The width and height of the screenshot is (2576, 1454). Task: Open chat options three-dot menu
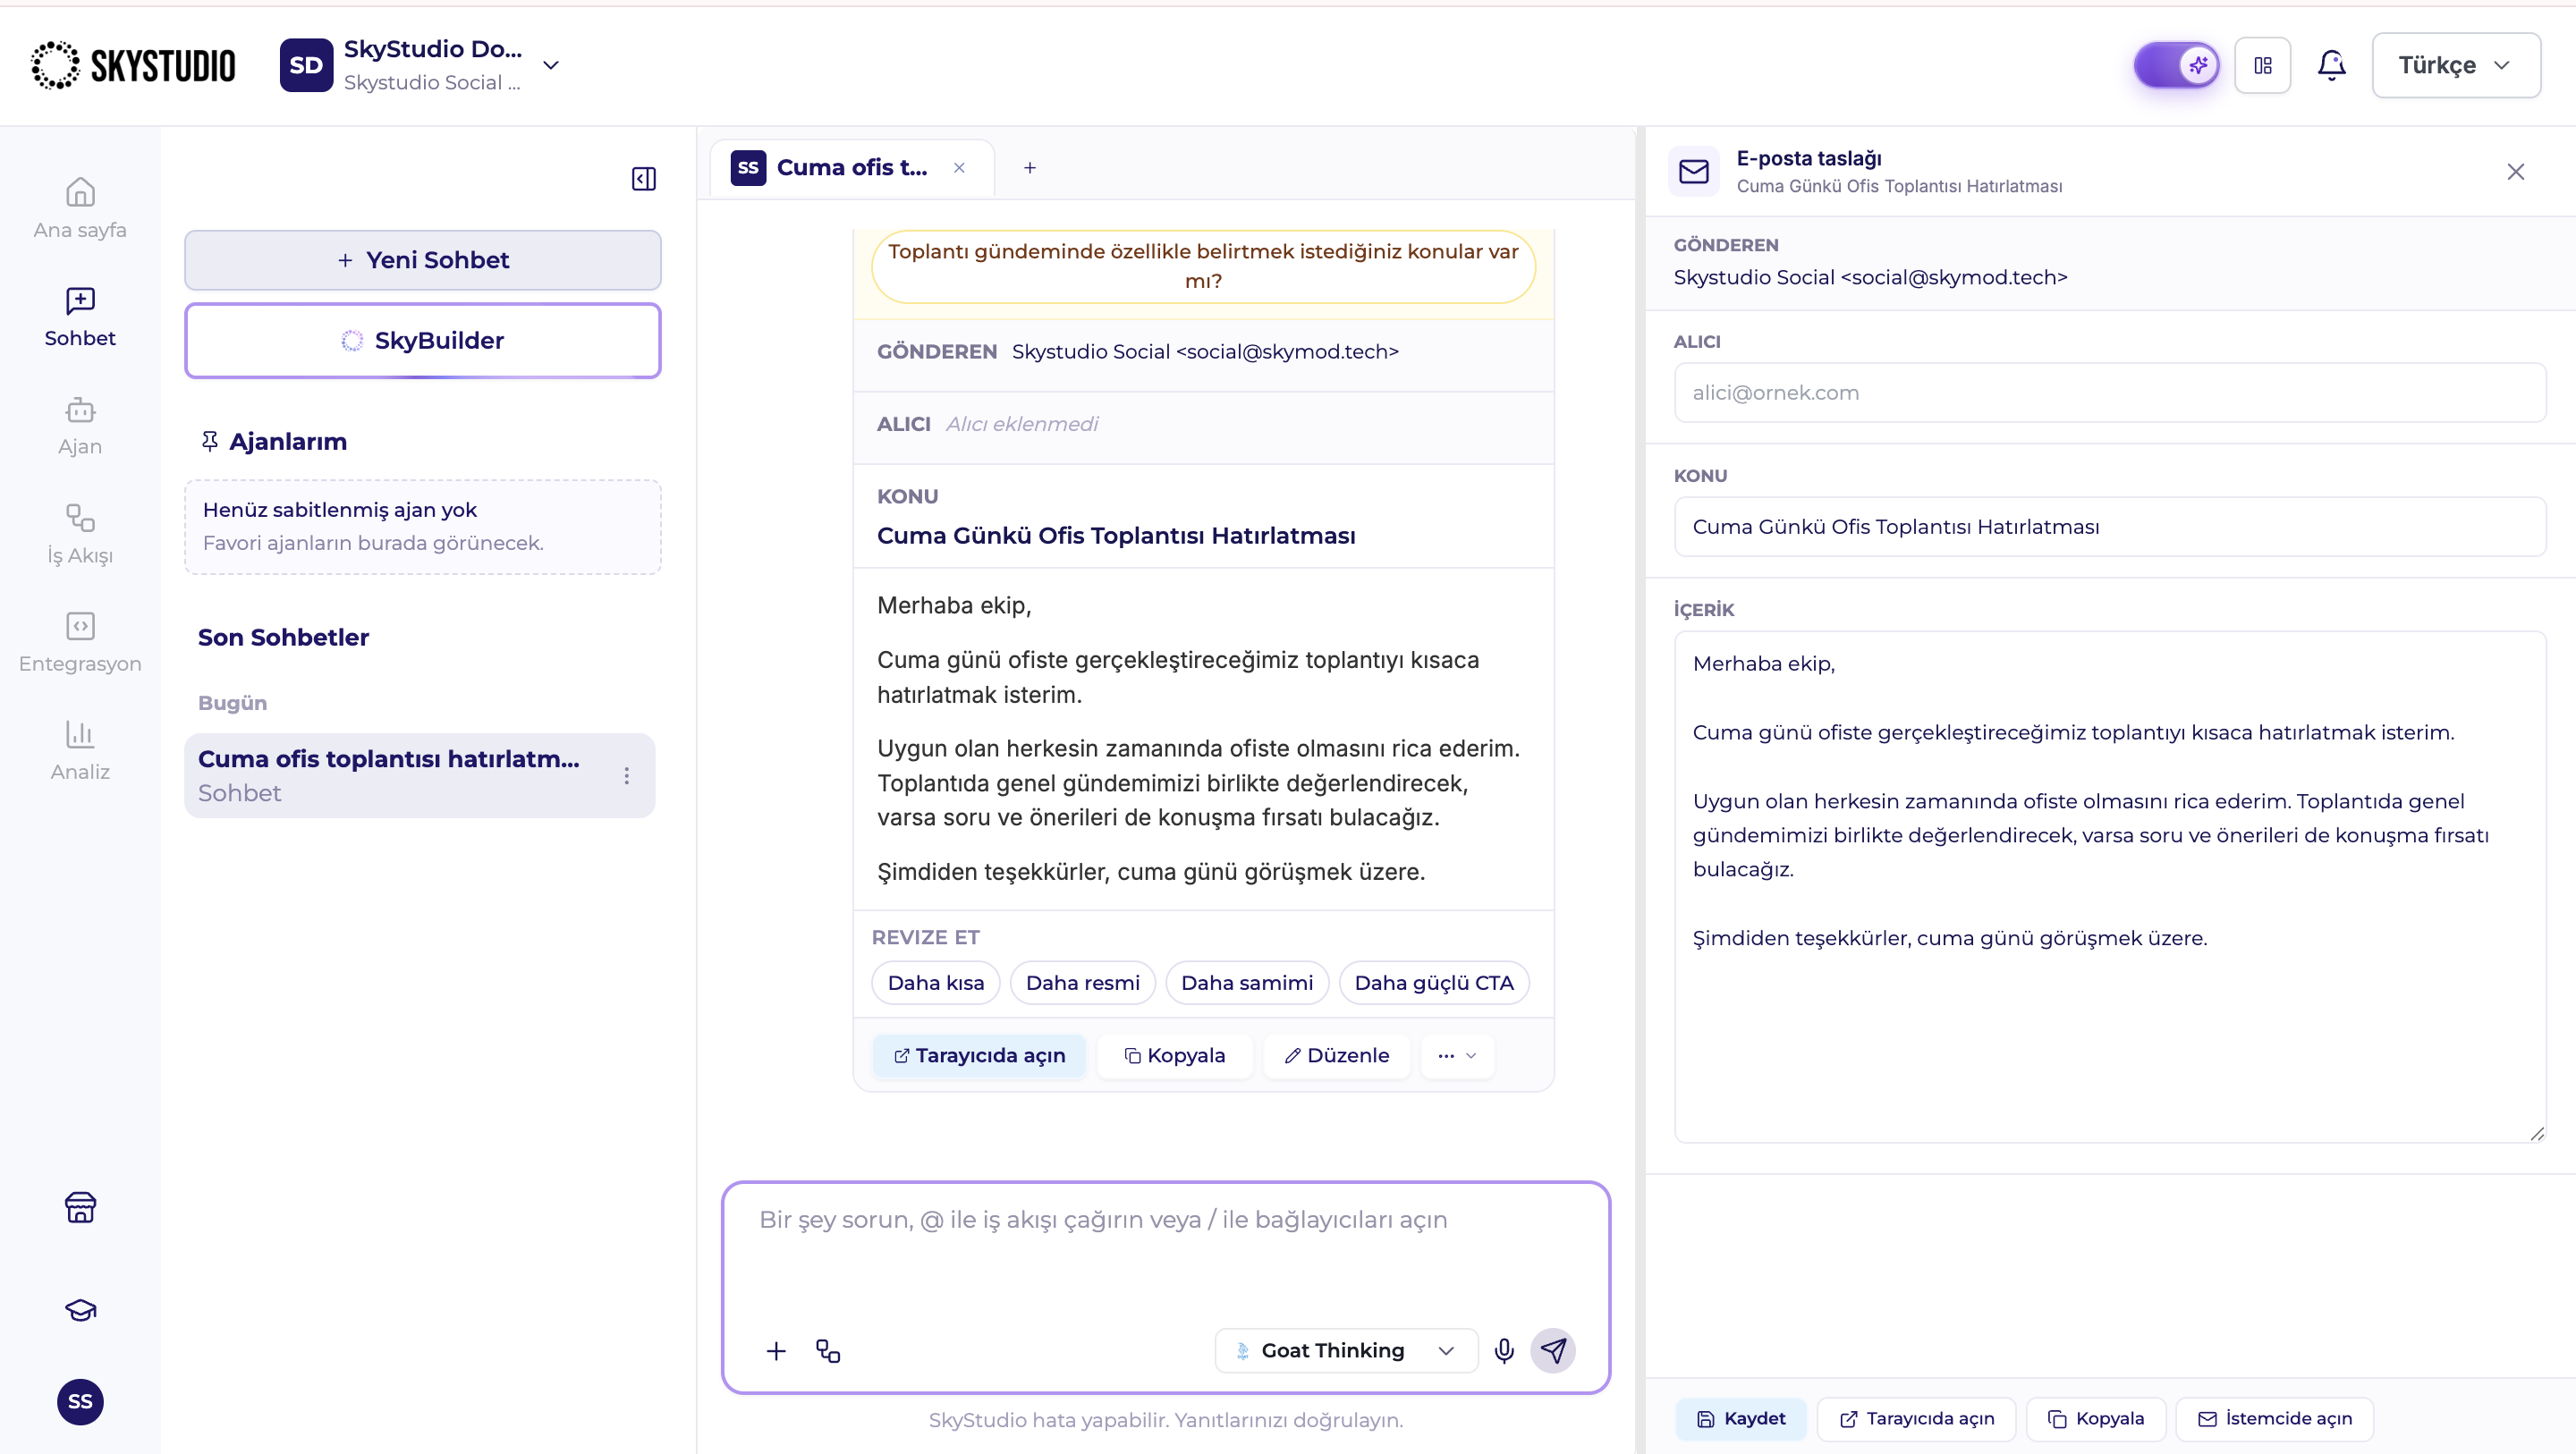point(627,775)
